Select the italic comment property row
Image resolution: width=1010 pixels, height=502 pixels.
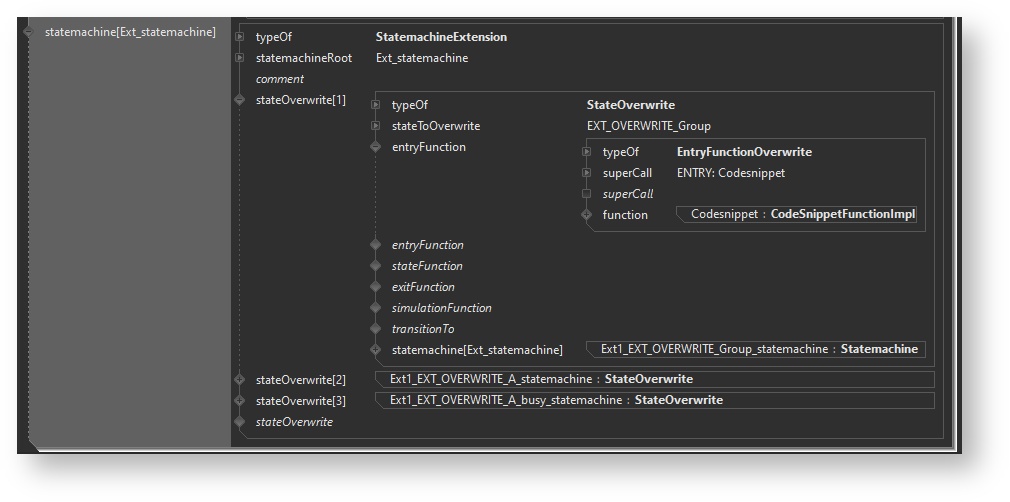point(280,79)
